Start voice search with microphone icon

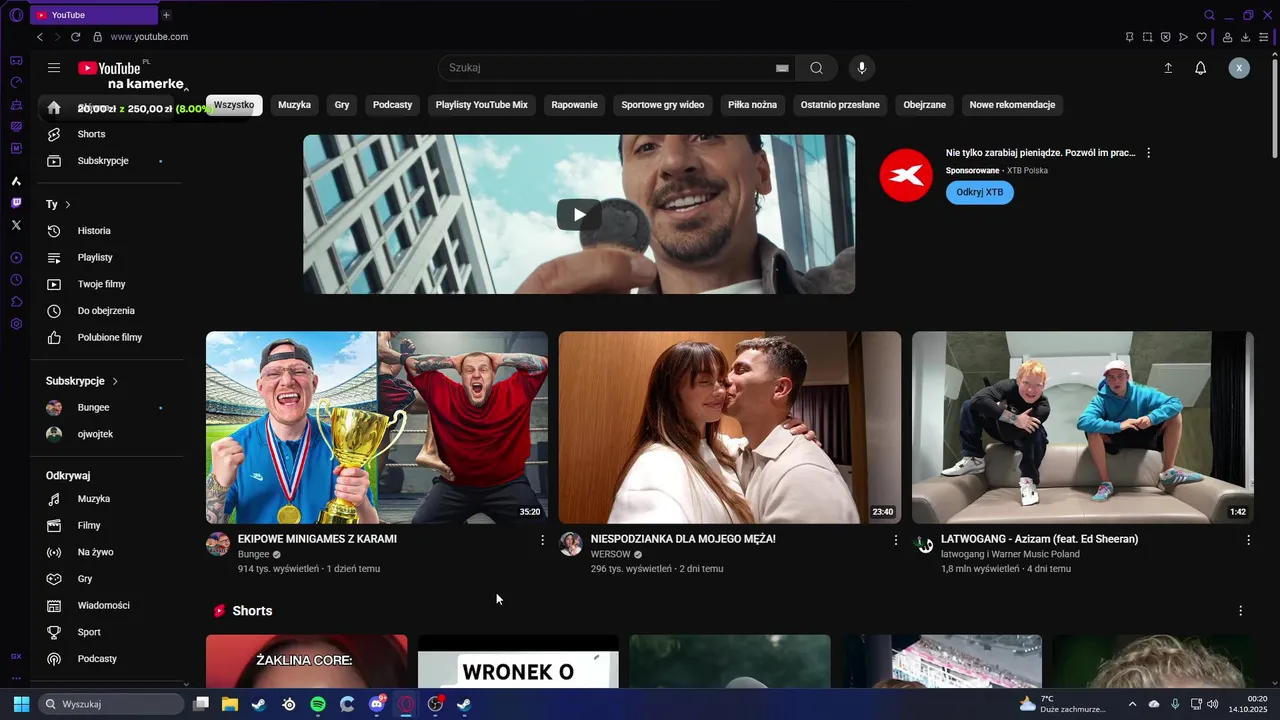[862, 68]
